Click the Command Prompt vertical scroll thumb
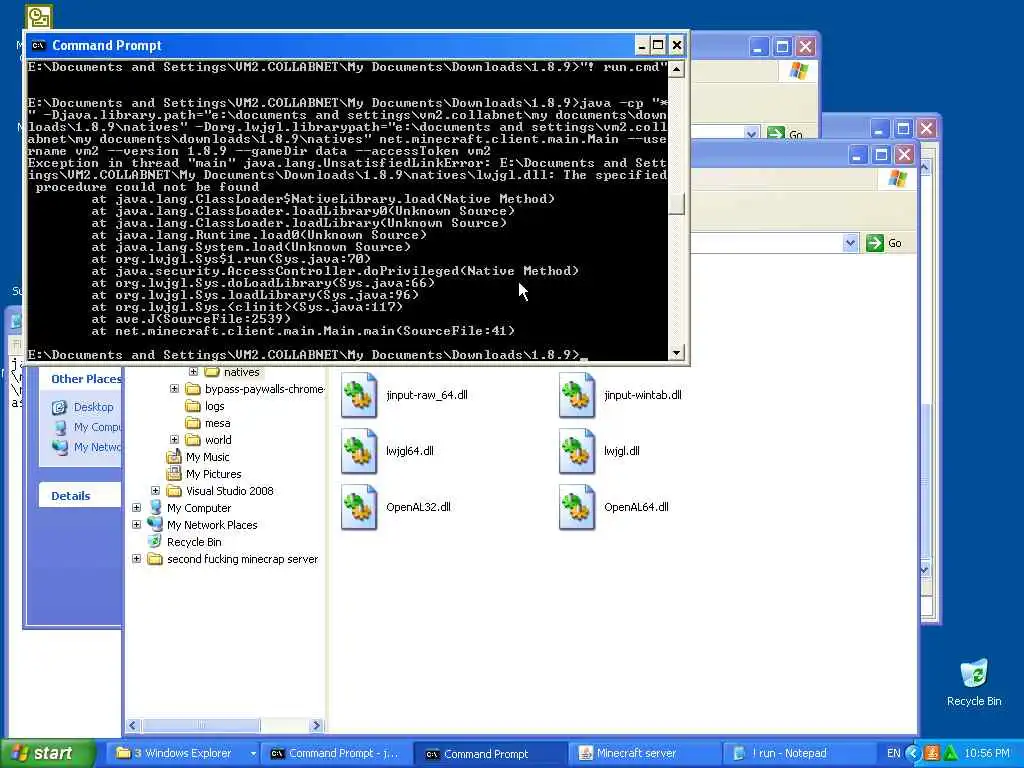The height and width of the screenshot is (768, 1024). point(677,203)
